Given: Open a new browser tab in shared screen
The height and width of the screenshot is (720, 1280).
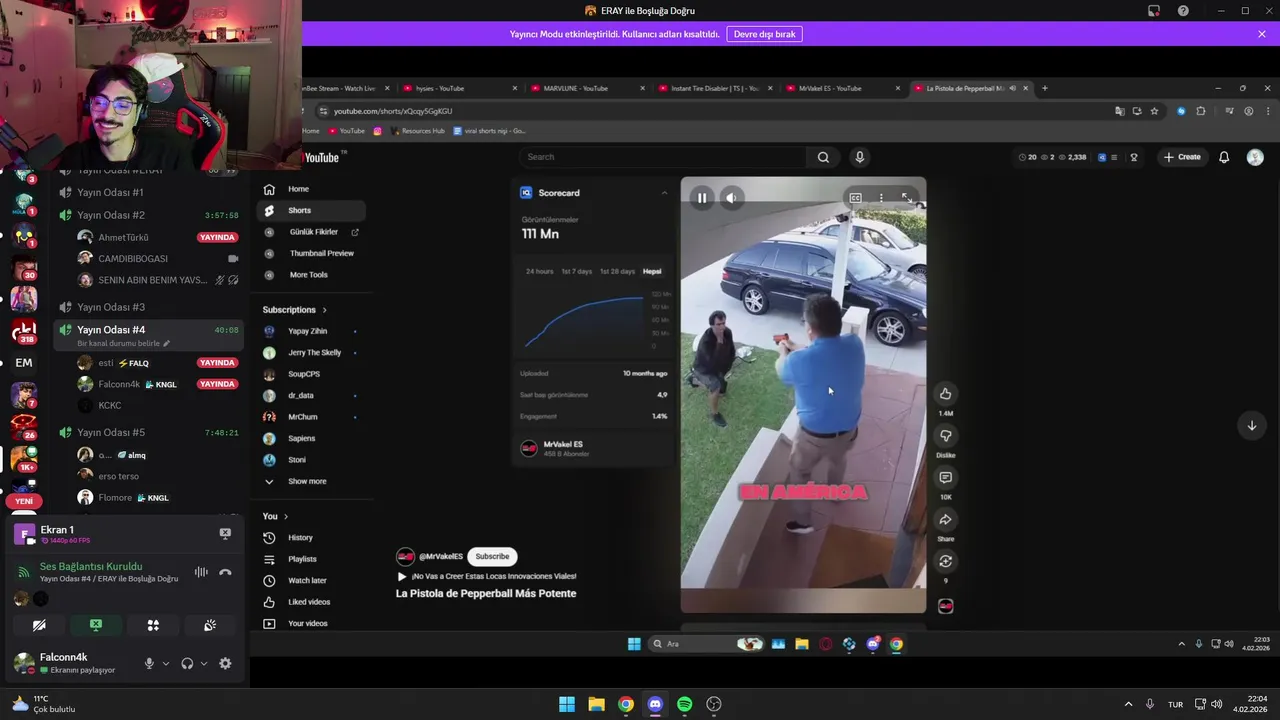Looking at the screenshot, I should (1045, 88).
